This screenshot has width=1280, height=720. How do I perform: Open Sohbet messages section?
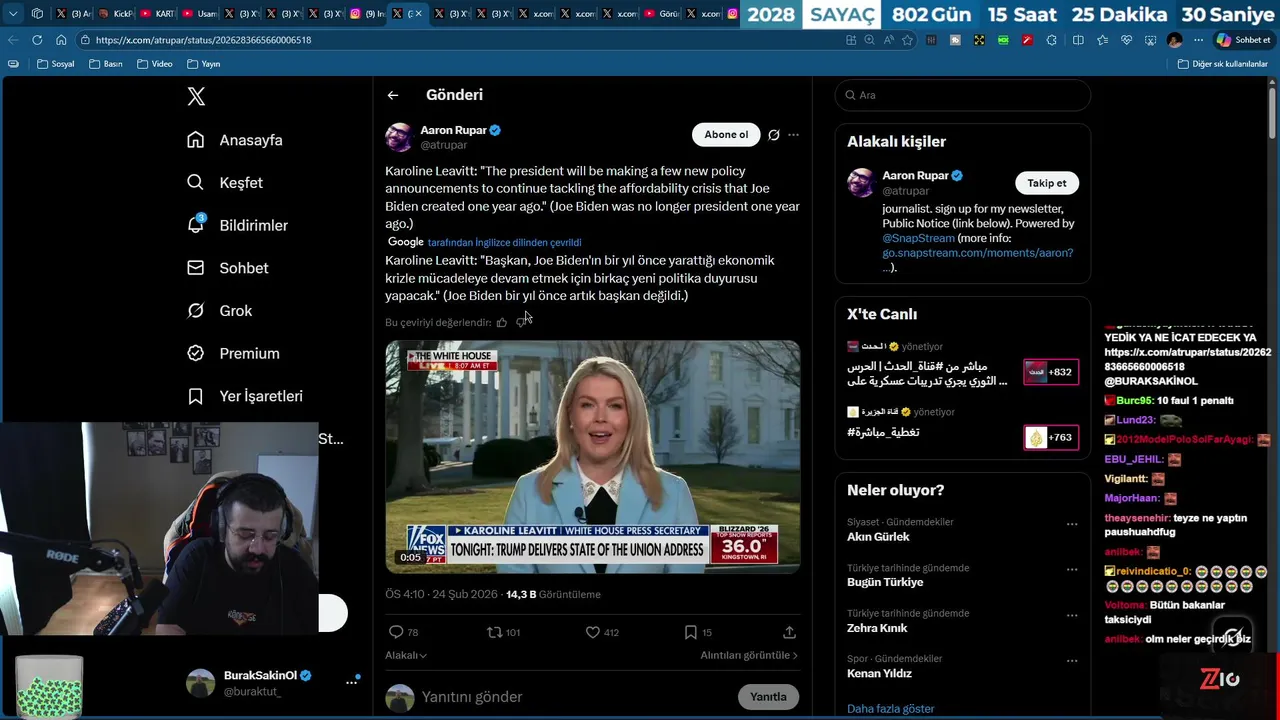coord(228,268)
